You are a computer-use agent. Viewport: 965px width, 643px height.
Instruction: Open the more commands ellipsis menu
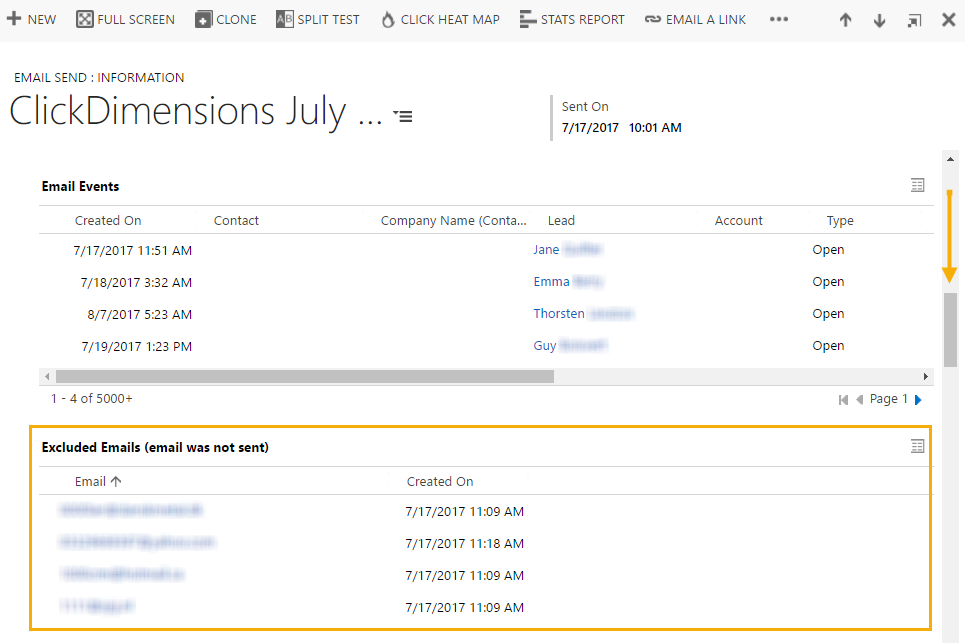(779, 19)
